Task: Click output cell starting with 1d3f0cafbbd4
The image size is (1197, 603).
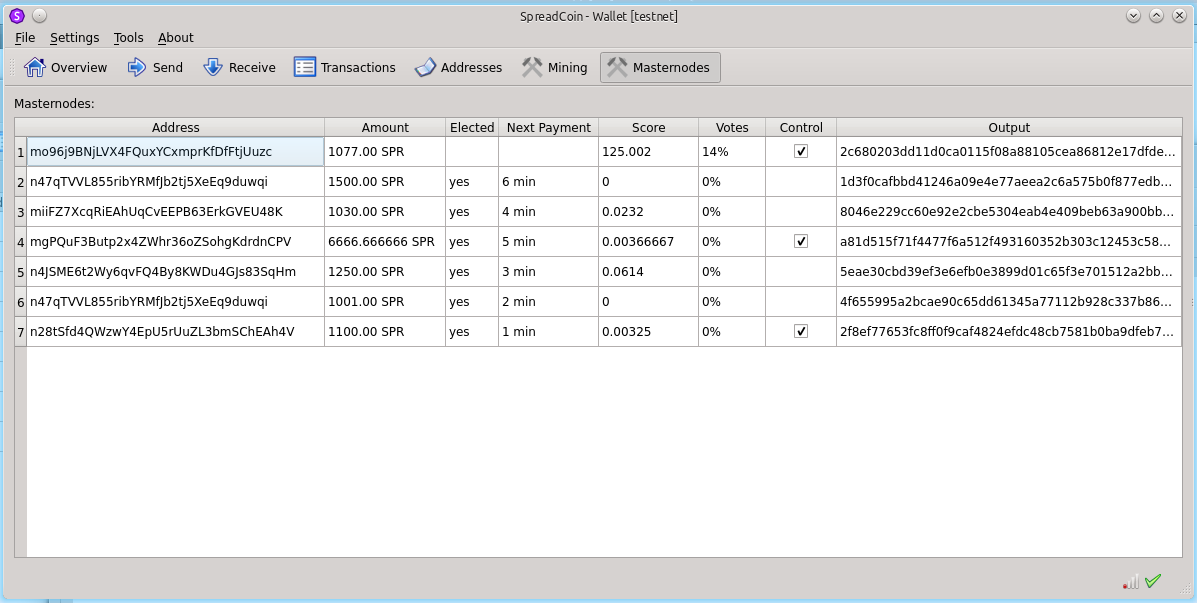Action: [x=1009, y=182]
